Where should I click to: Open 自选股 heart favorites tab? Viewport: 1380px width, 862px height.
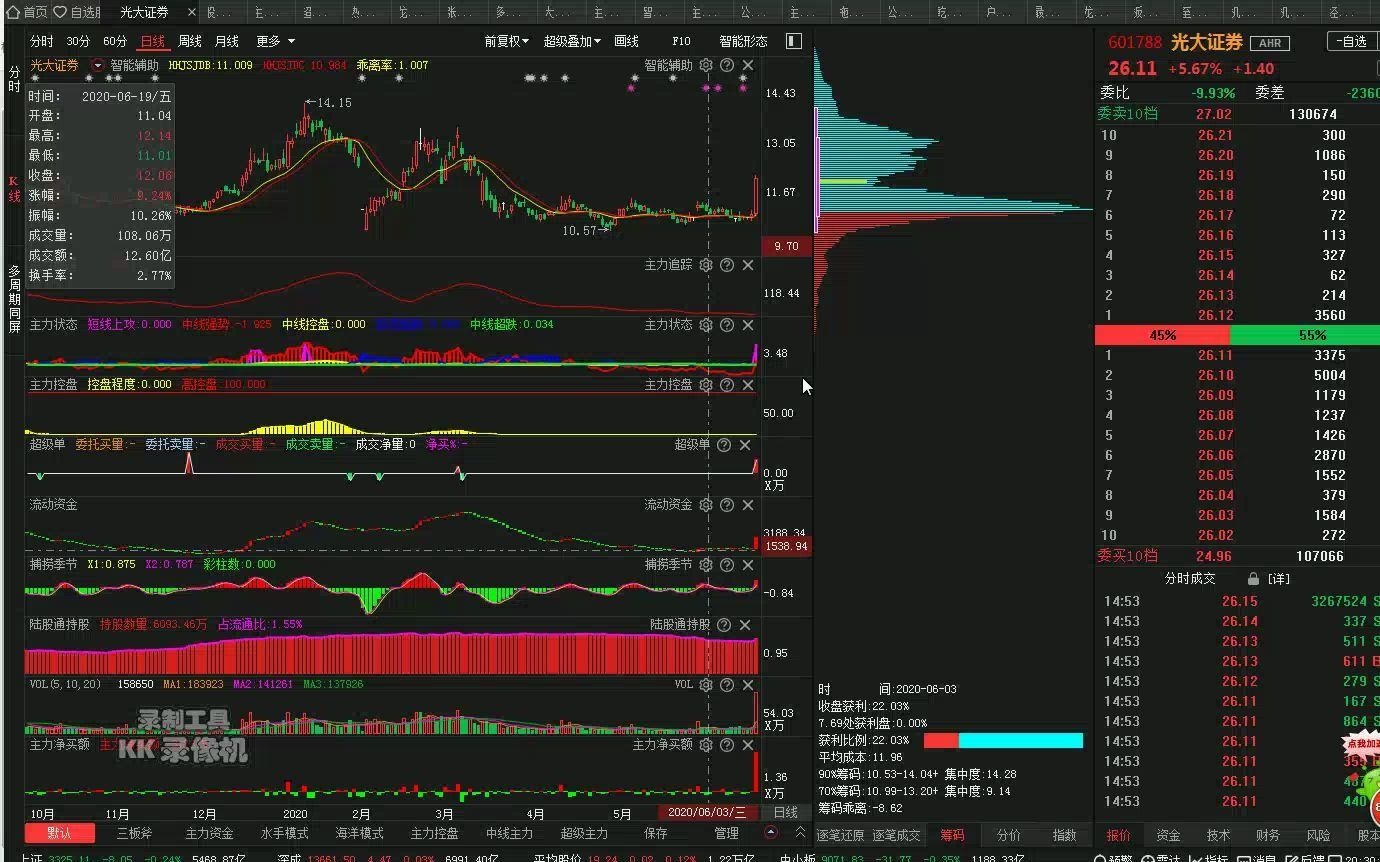(77, 12)
